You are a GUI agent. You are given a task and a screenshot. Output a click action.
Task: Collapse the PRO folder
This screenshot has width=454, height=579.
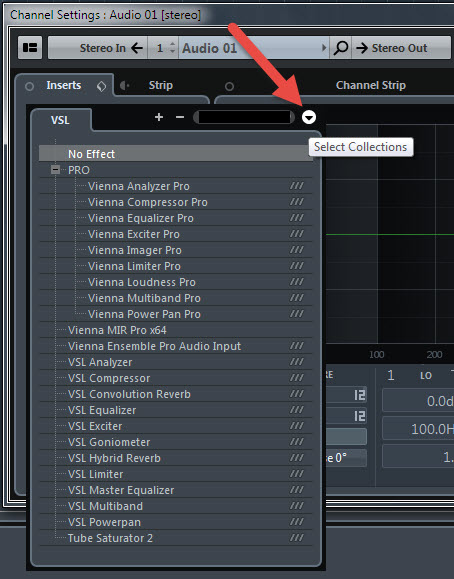pyautogui.click(x=55, y=170)
